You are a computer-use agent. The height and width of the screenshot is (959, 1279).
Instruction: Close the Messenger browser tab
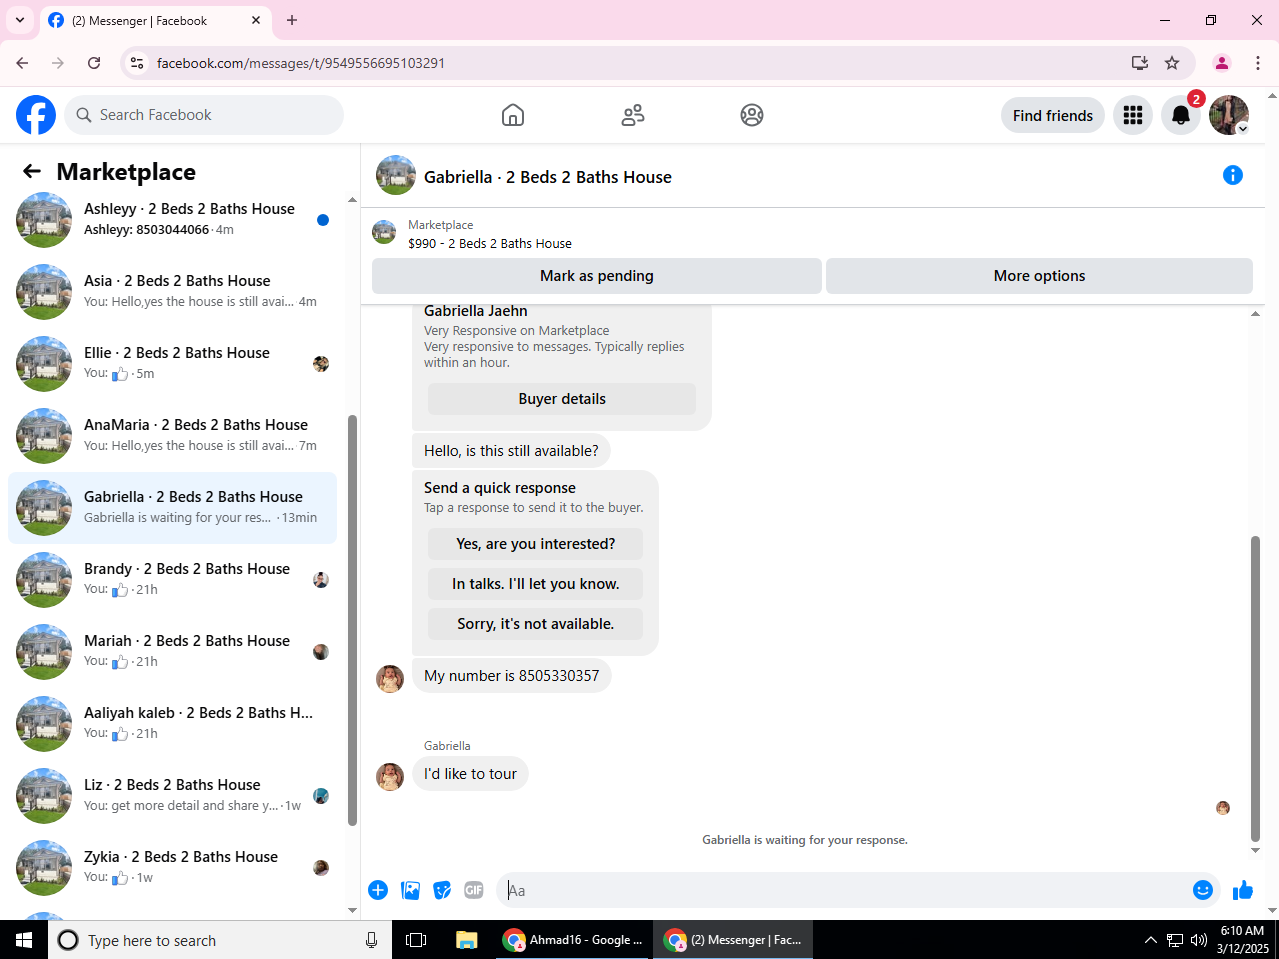point(256,20)
